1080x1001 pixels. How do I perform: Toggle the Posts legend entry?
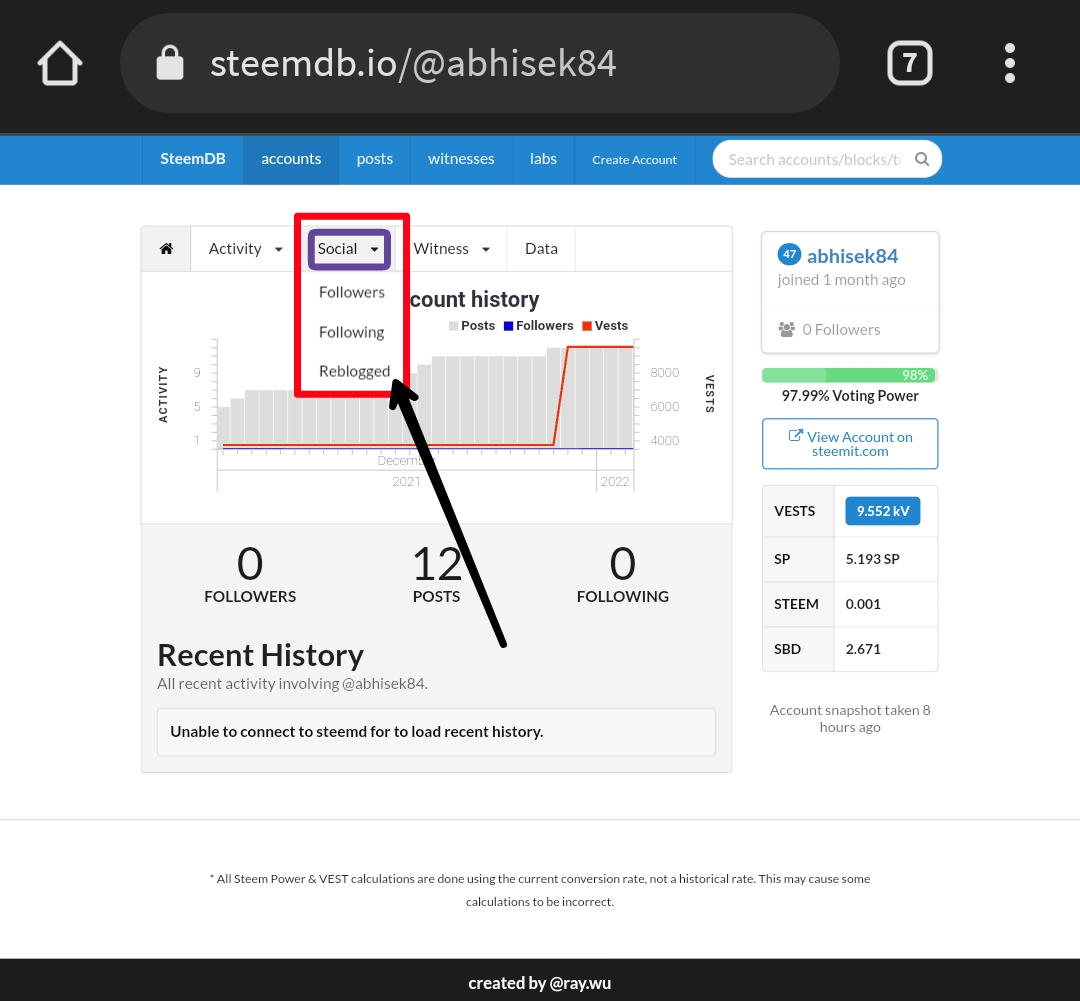click(x=472, y=326)
